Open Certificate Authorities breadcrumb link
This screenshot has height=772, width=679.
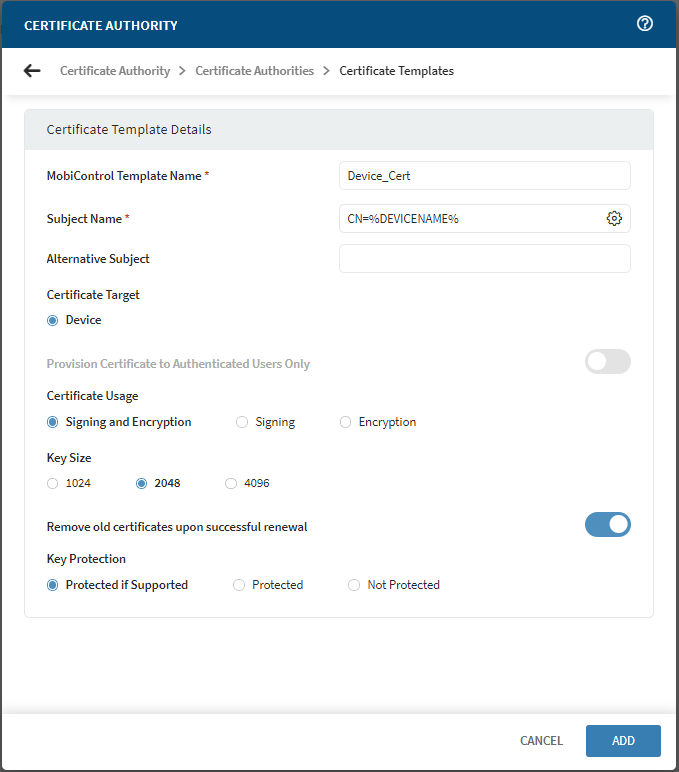[x=254, y=71]
